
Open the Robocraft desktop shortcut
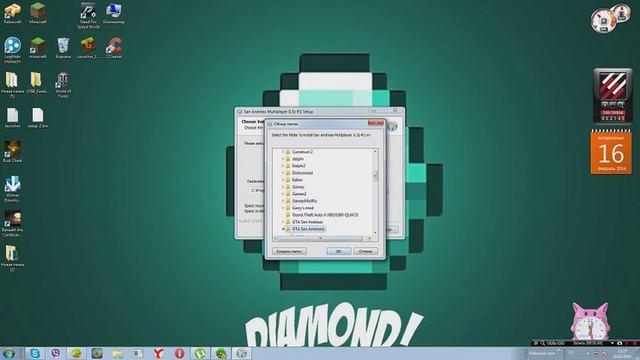pos(12,13)
